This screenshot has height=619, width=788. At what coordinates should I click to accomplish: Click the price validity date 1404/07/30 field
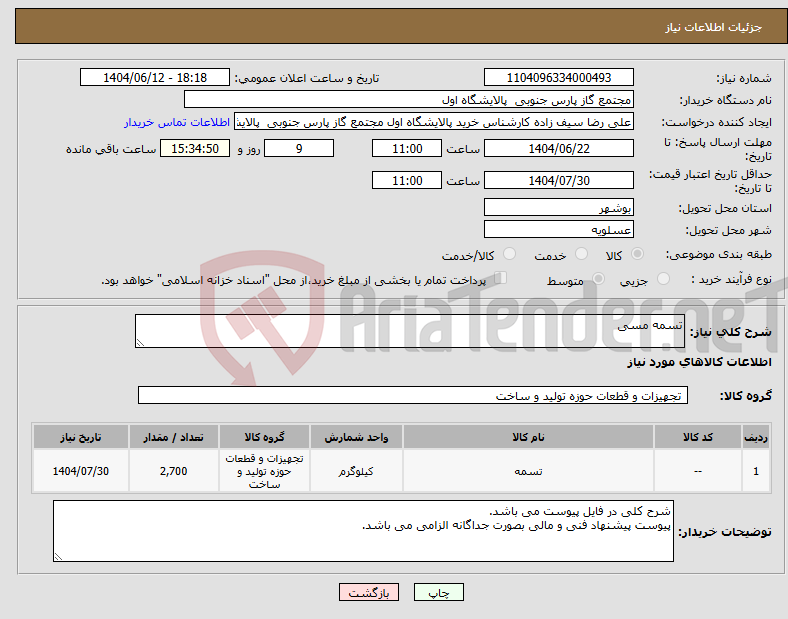558,180
